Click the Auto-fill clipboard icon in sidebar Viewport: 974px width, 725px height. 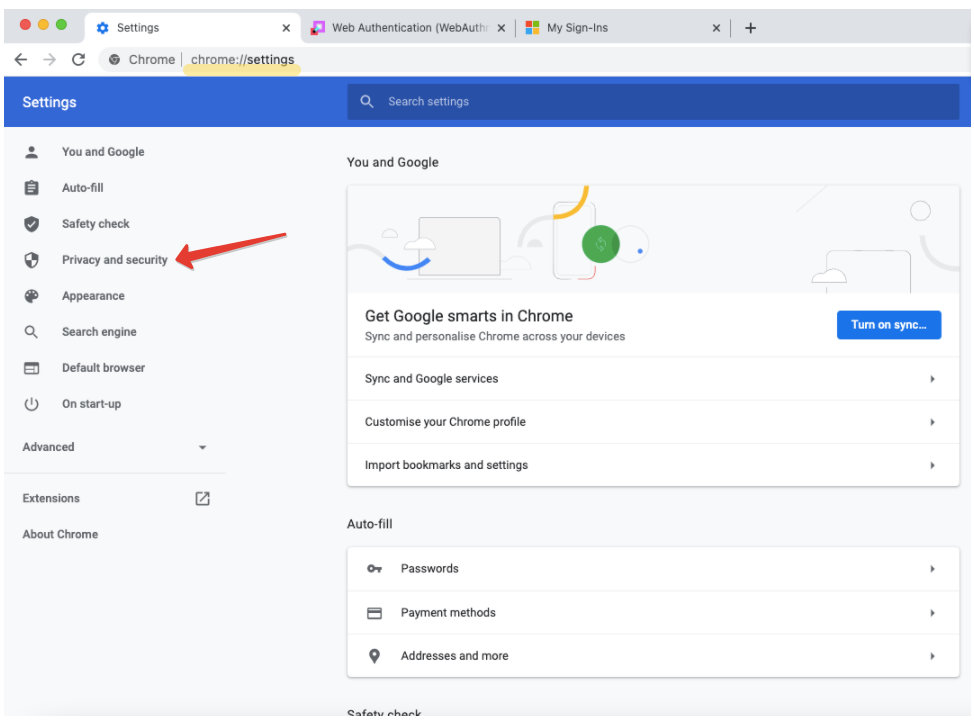coord(32,188)
